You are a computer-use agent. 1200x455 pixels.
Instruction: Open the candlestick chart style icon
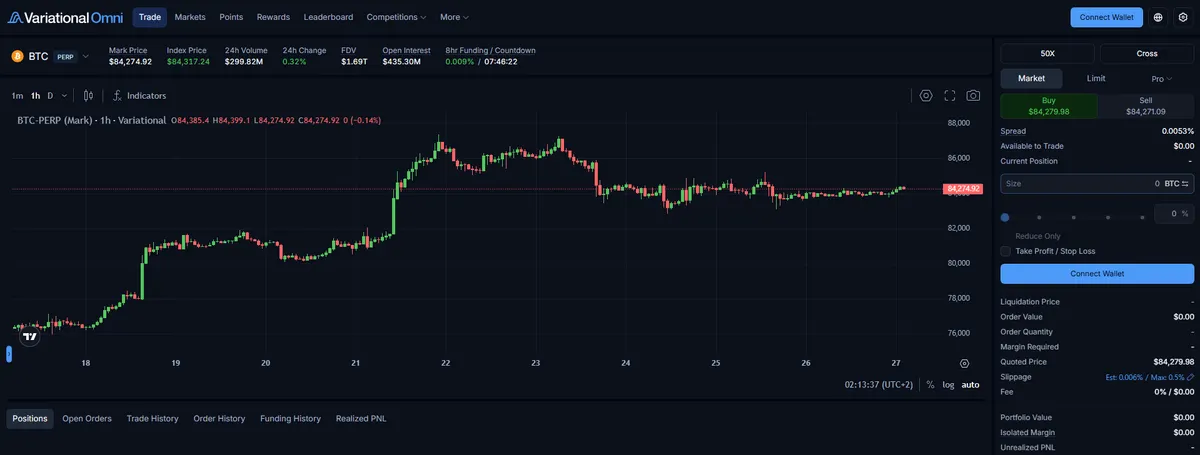click(88, 95)
